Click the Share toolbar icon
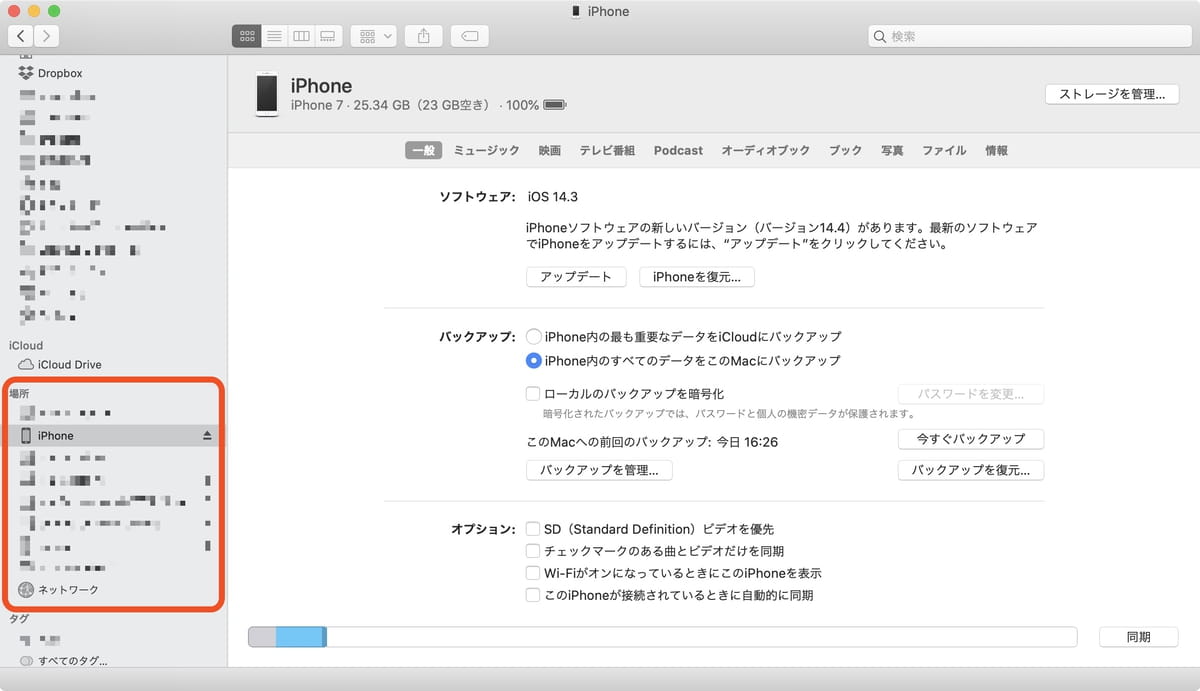The height and width of the screenshot is (691, 1200). pyautogui.click(x=424, y=36)
